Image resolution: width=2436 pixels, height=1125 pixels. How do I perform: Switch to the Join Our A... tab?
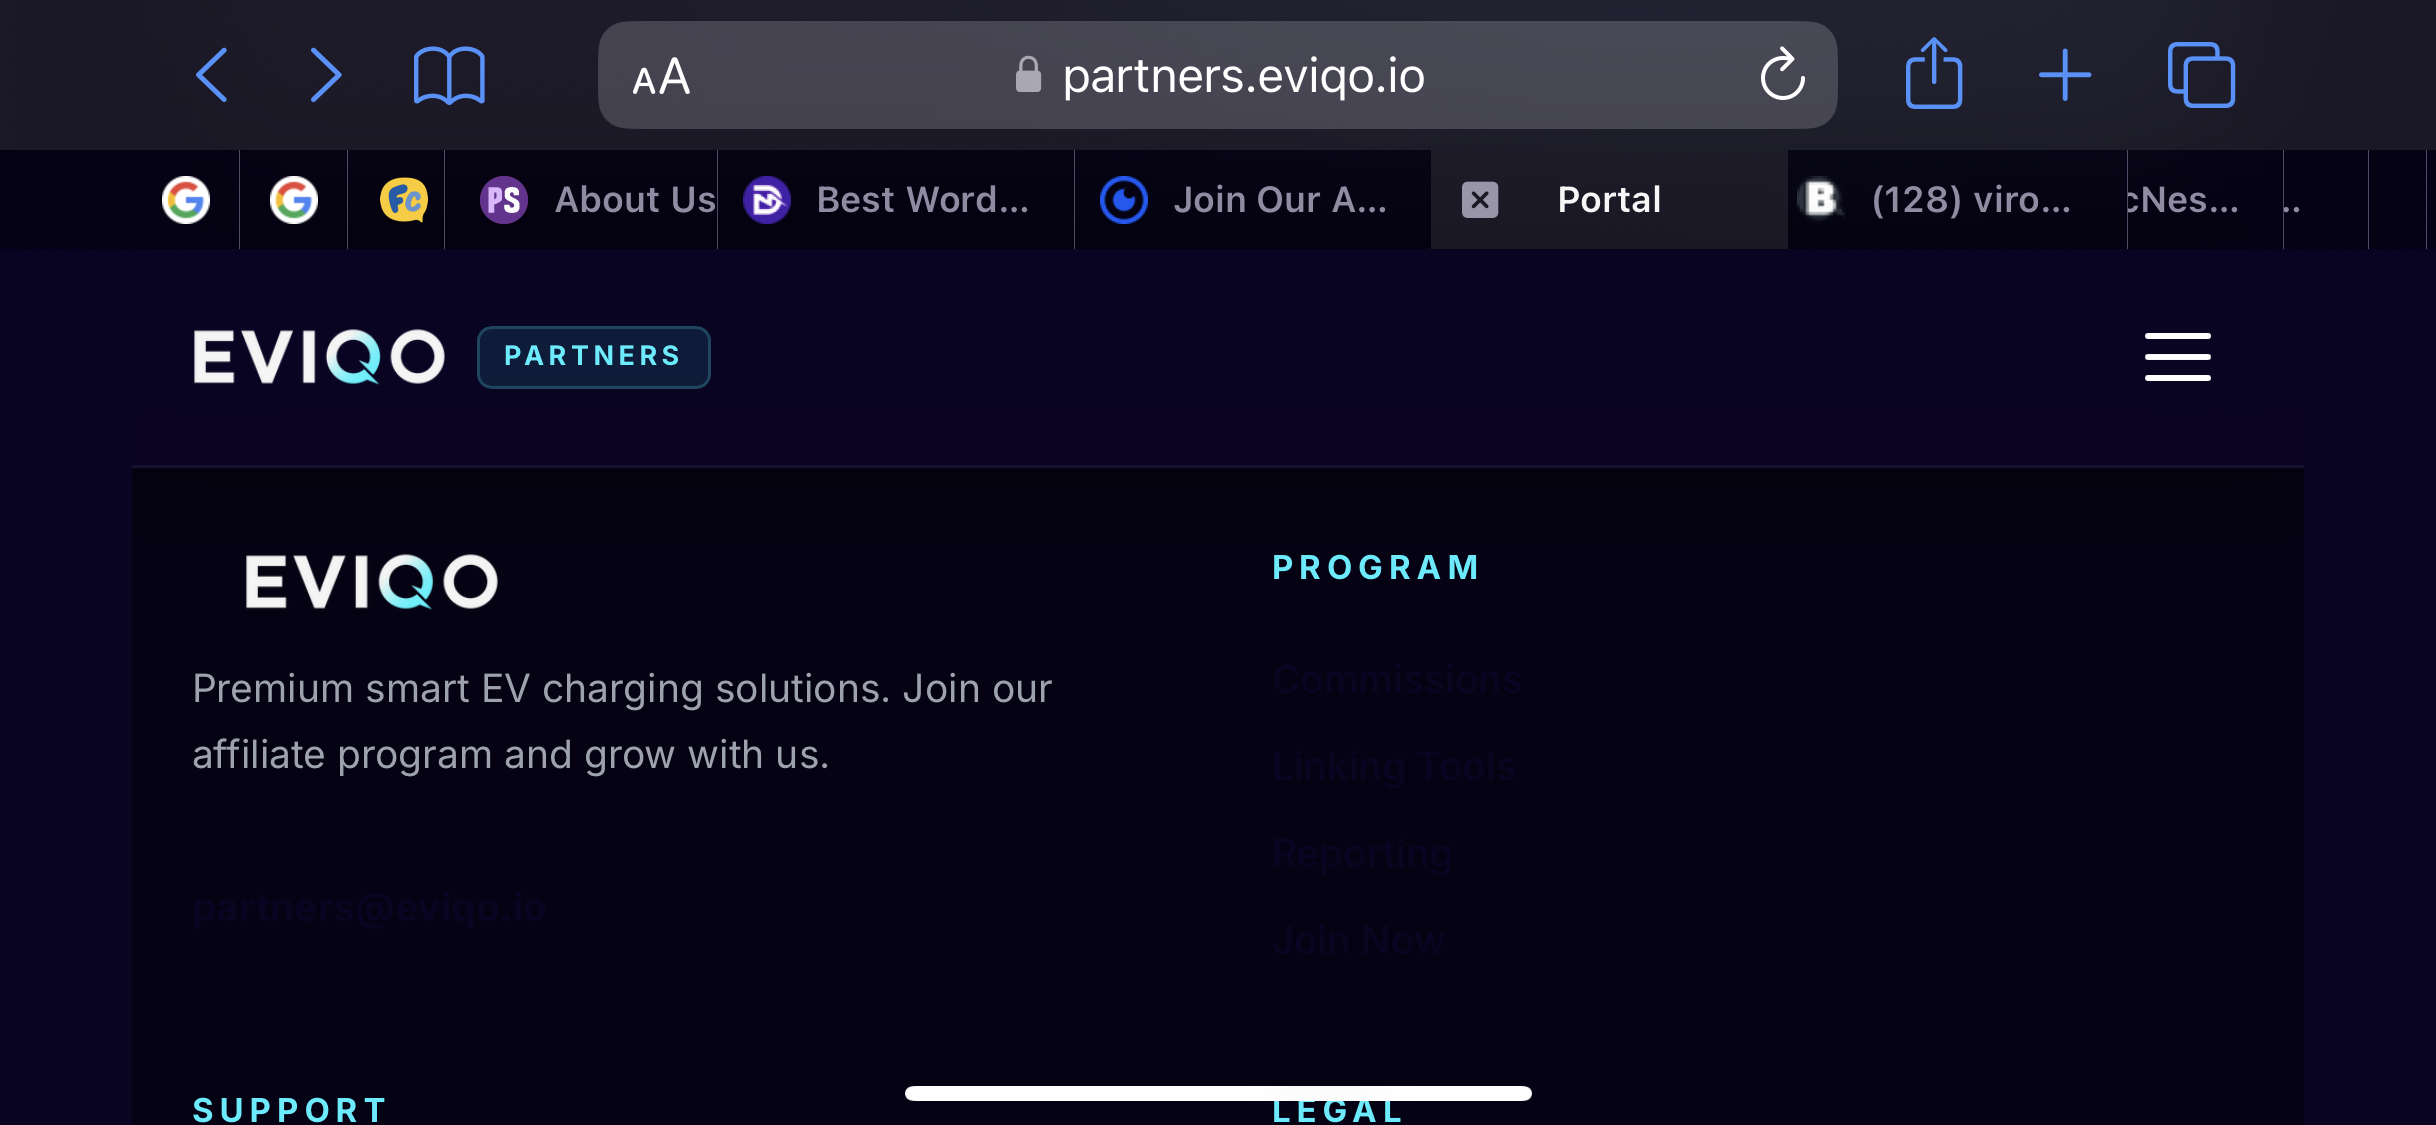pyautogui.click(x=1253, y=200)
